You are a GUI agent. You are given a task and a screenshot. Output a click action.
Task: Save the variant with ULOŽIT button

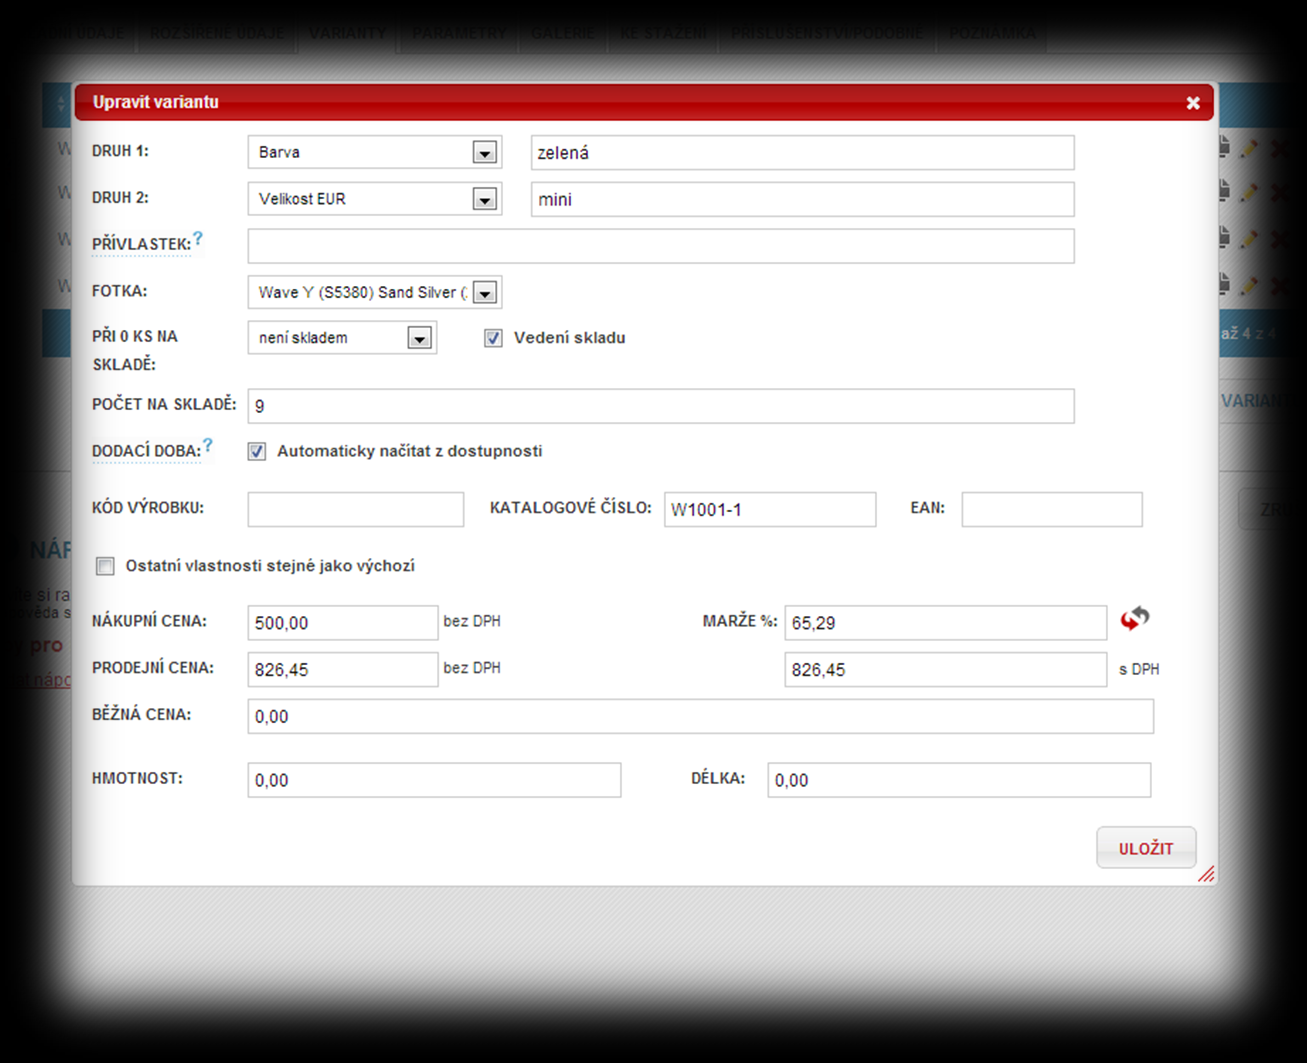pos(1146,848)
